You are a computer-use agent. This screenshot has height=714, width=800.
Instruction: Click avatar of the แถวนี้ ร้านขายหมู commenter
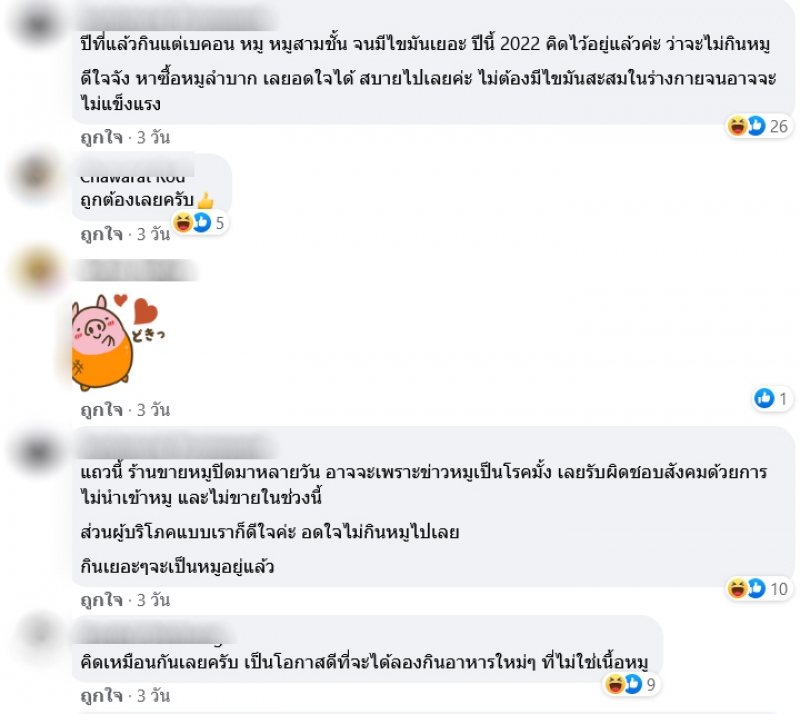38,453
